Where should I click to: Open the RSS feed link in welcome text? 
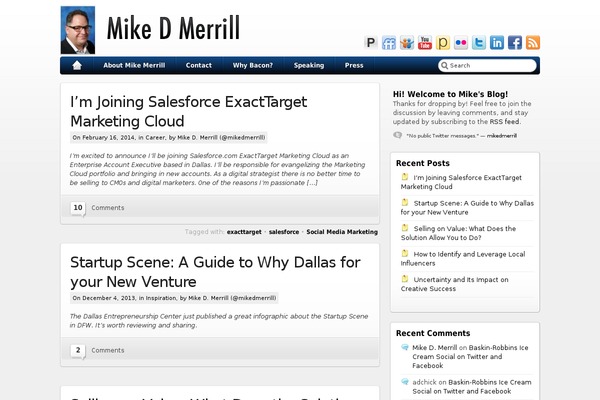point(504,122)
